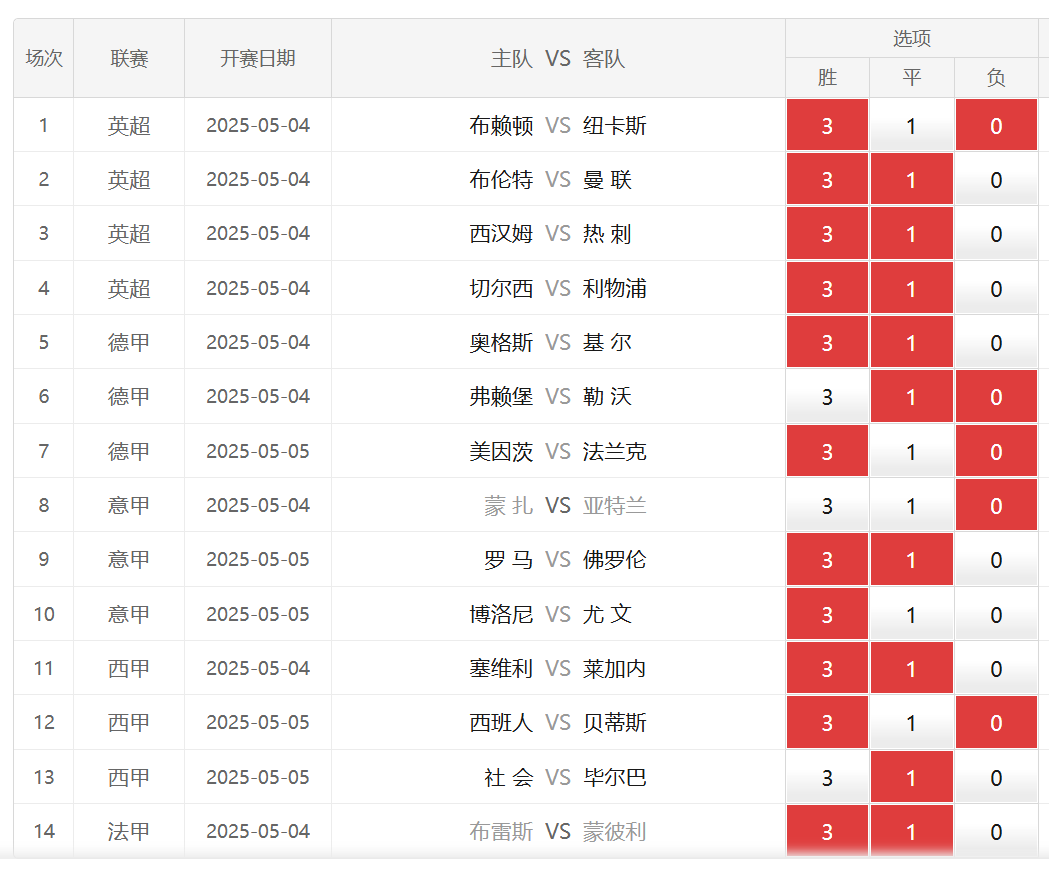Viewport: 1049px width, 873px height.
Task: Click the 场次 column header
Action: click(43, 58)
